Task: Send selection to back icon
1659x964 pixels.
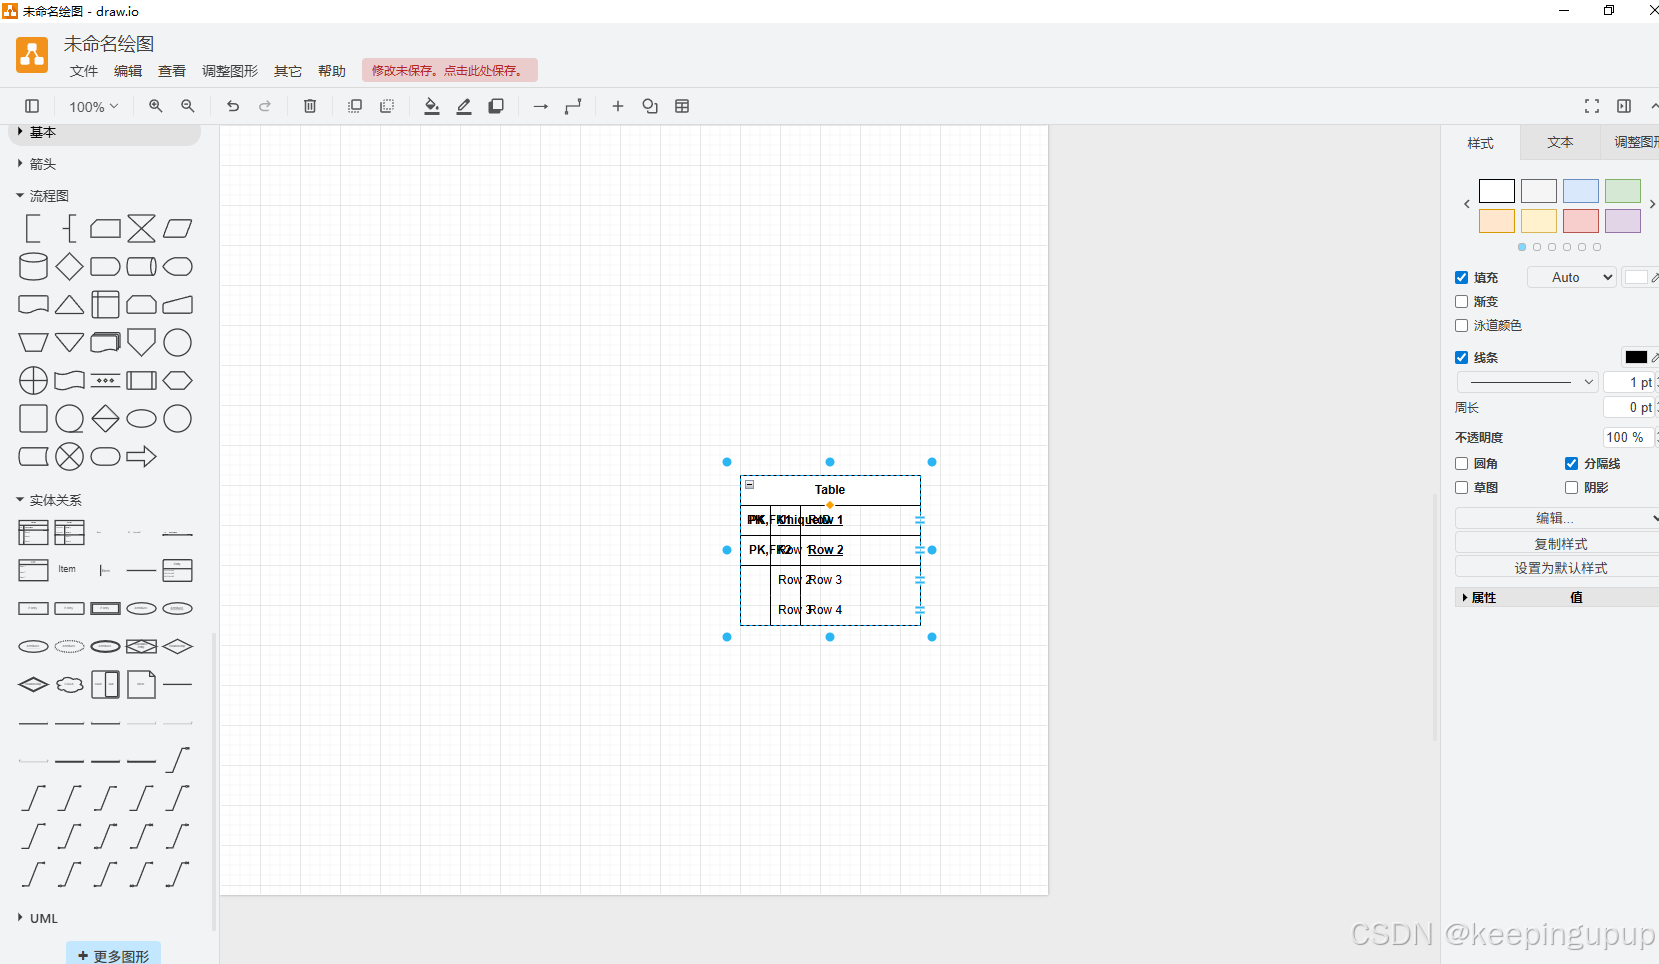Action: tap(387, 106)
